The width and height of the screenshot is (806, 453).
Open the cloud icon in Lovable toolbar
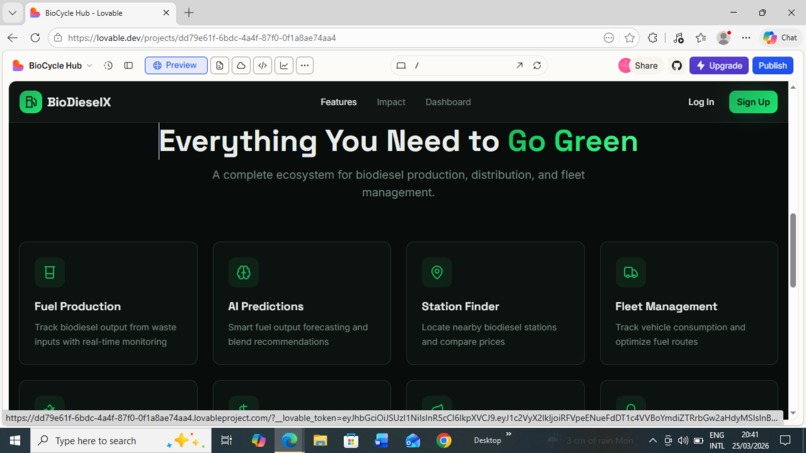(x=241, y=65)
